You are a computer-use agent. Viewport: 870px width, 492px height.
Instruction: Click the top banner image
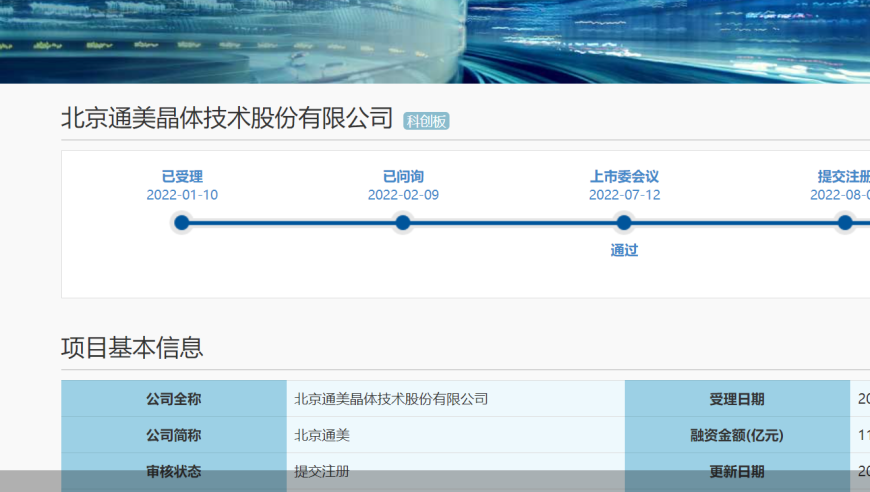point(435,42)
